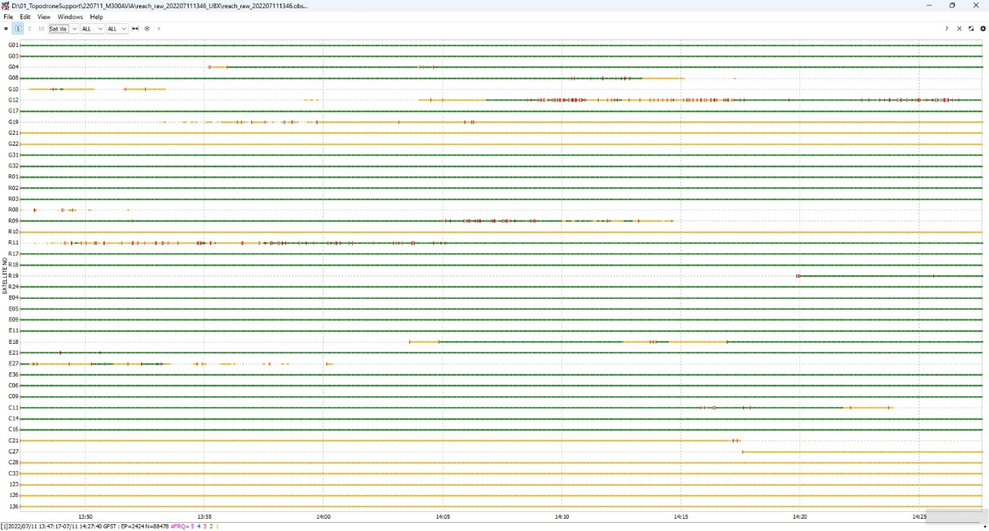Open the File menu

8,17
